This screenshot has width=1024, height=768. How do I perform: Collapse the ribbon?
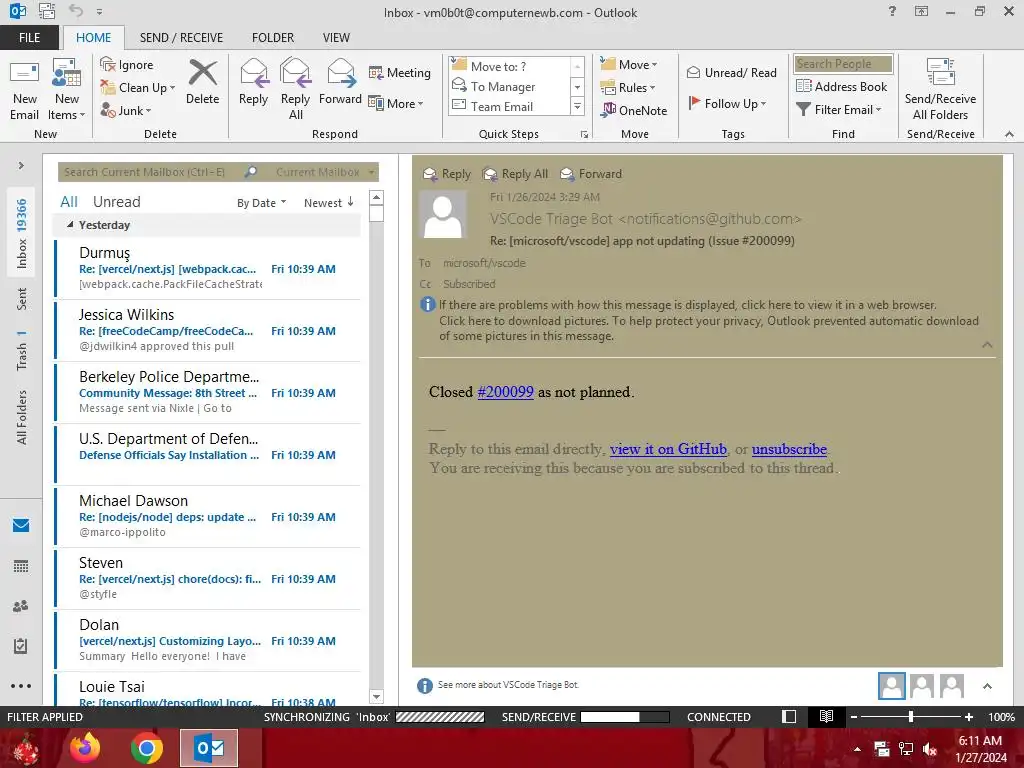[x=1010, y=134]
